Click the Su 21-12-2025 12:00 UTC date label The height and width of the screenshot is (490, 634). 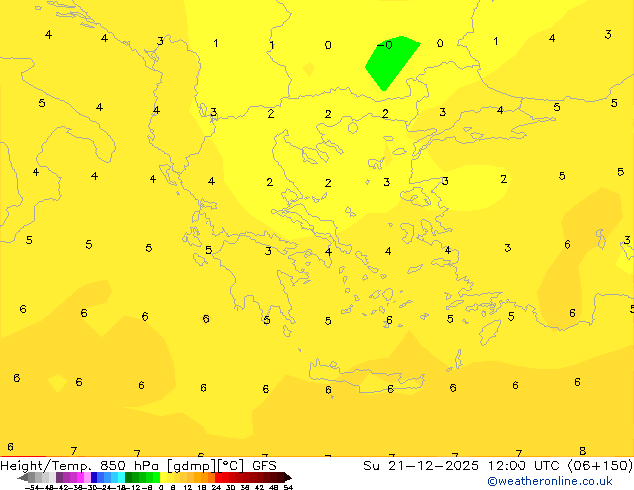[x=463, y=465]
